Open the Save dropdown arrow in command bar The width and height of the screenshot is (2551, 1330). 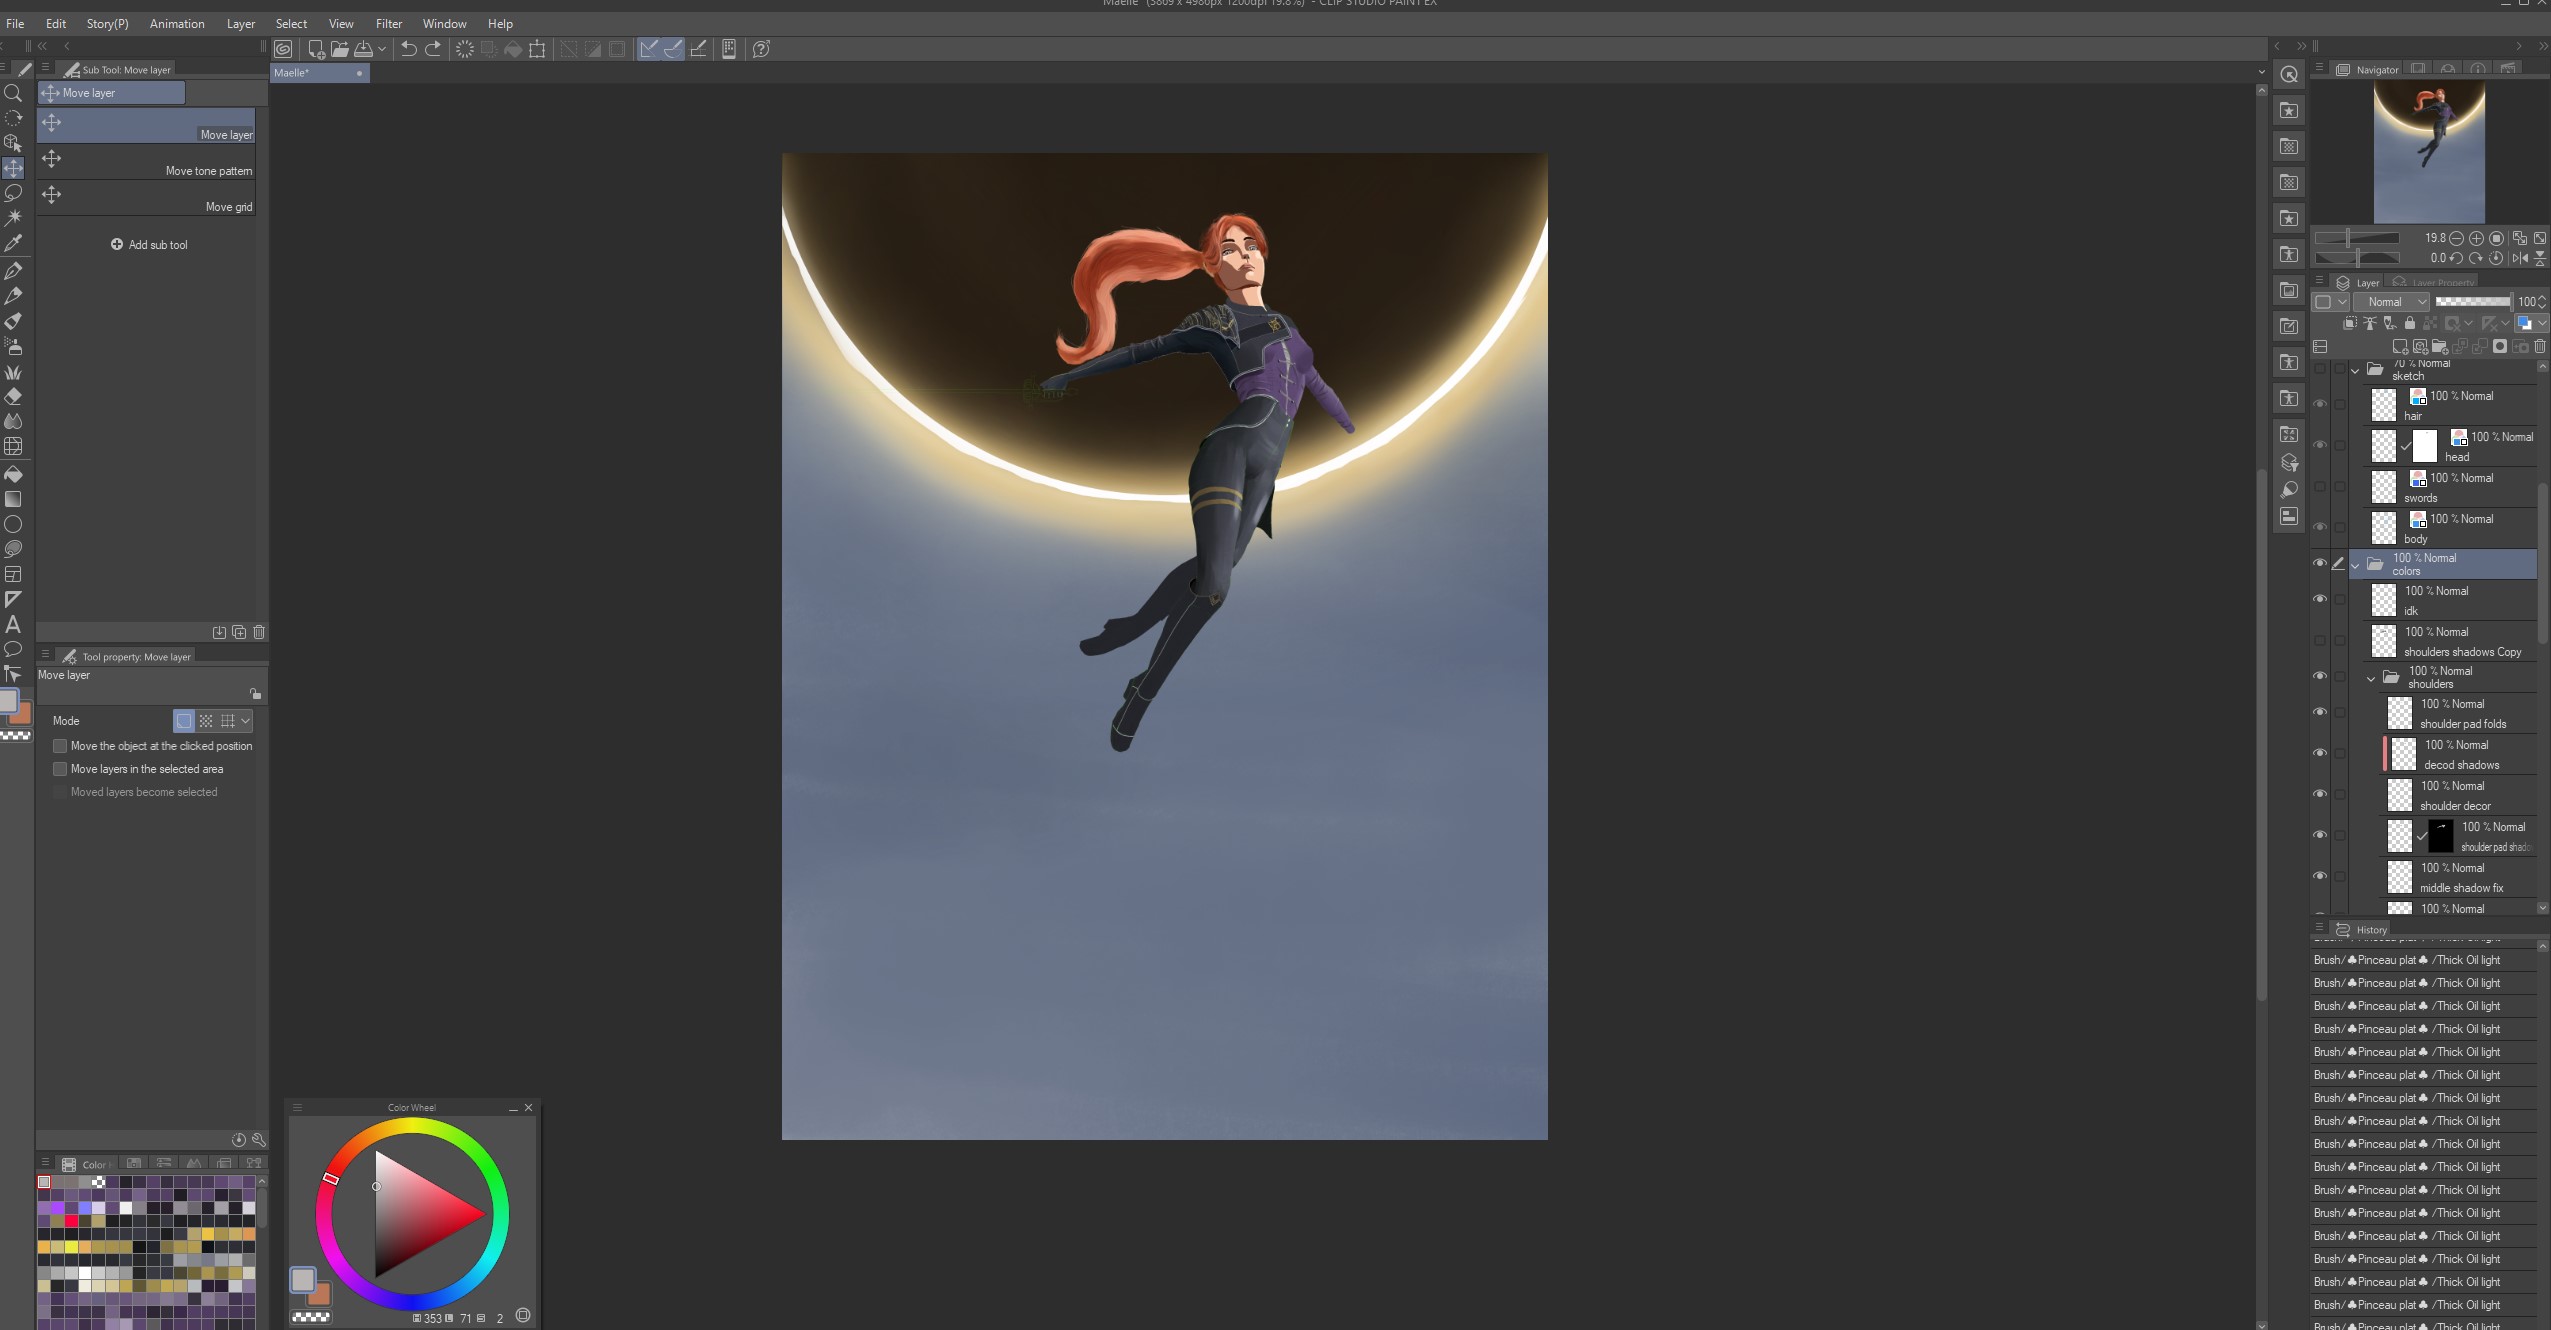click(x=382, y=49)
